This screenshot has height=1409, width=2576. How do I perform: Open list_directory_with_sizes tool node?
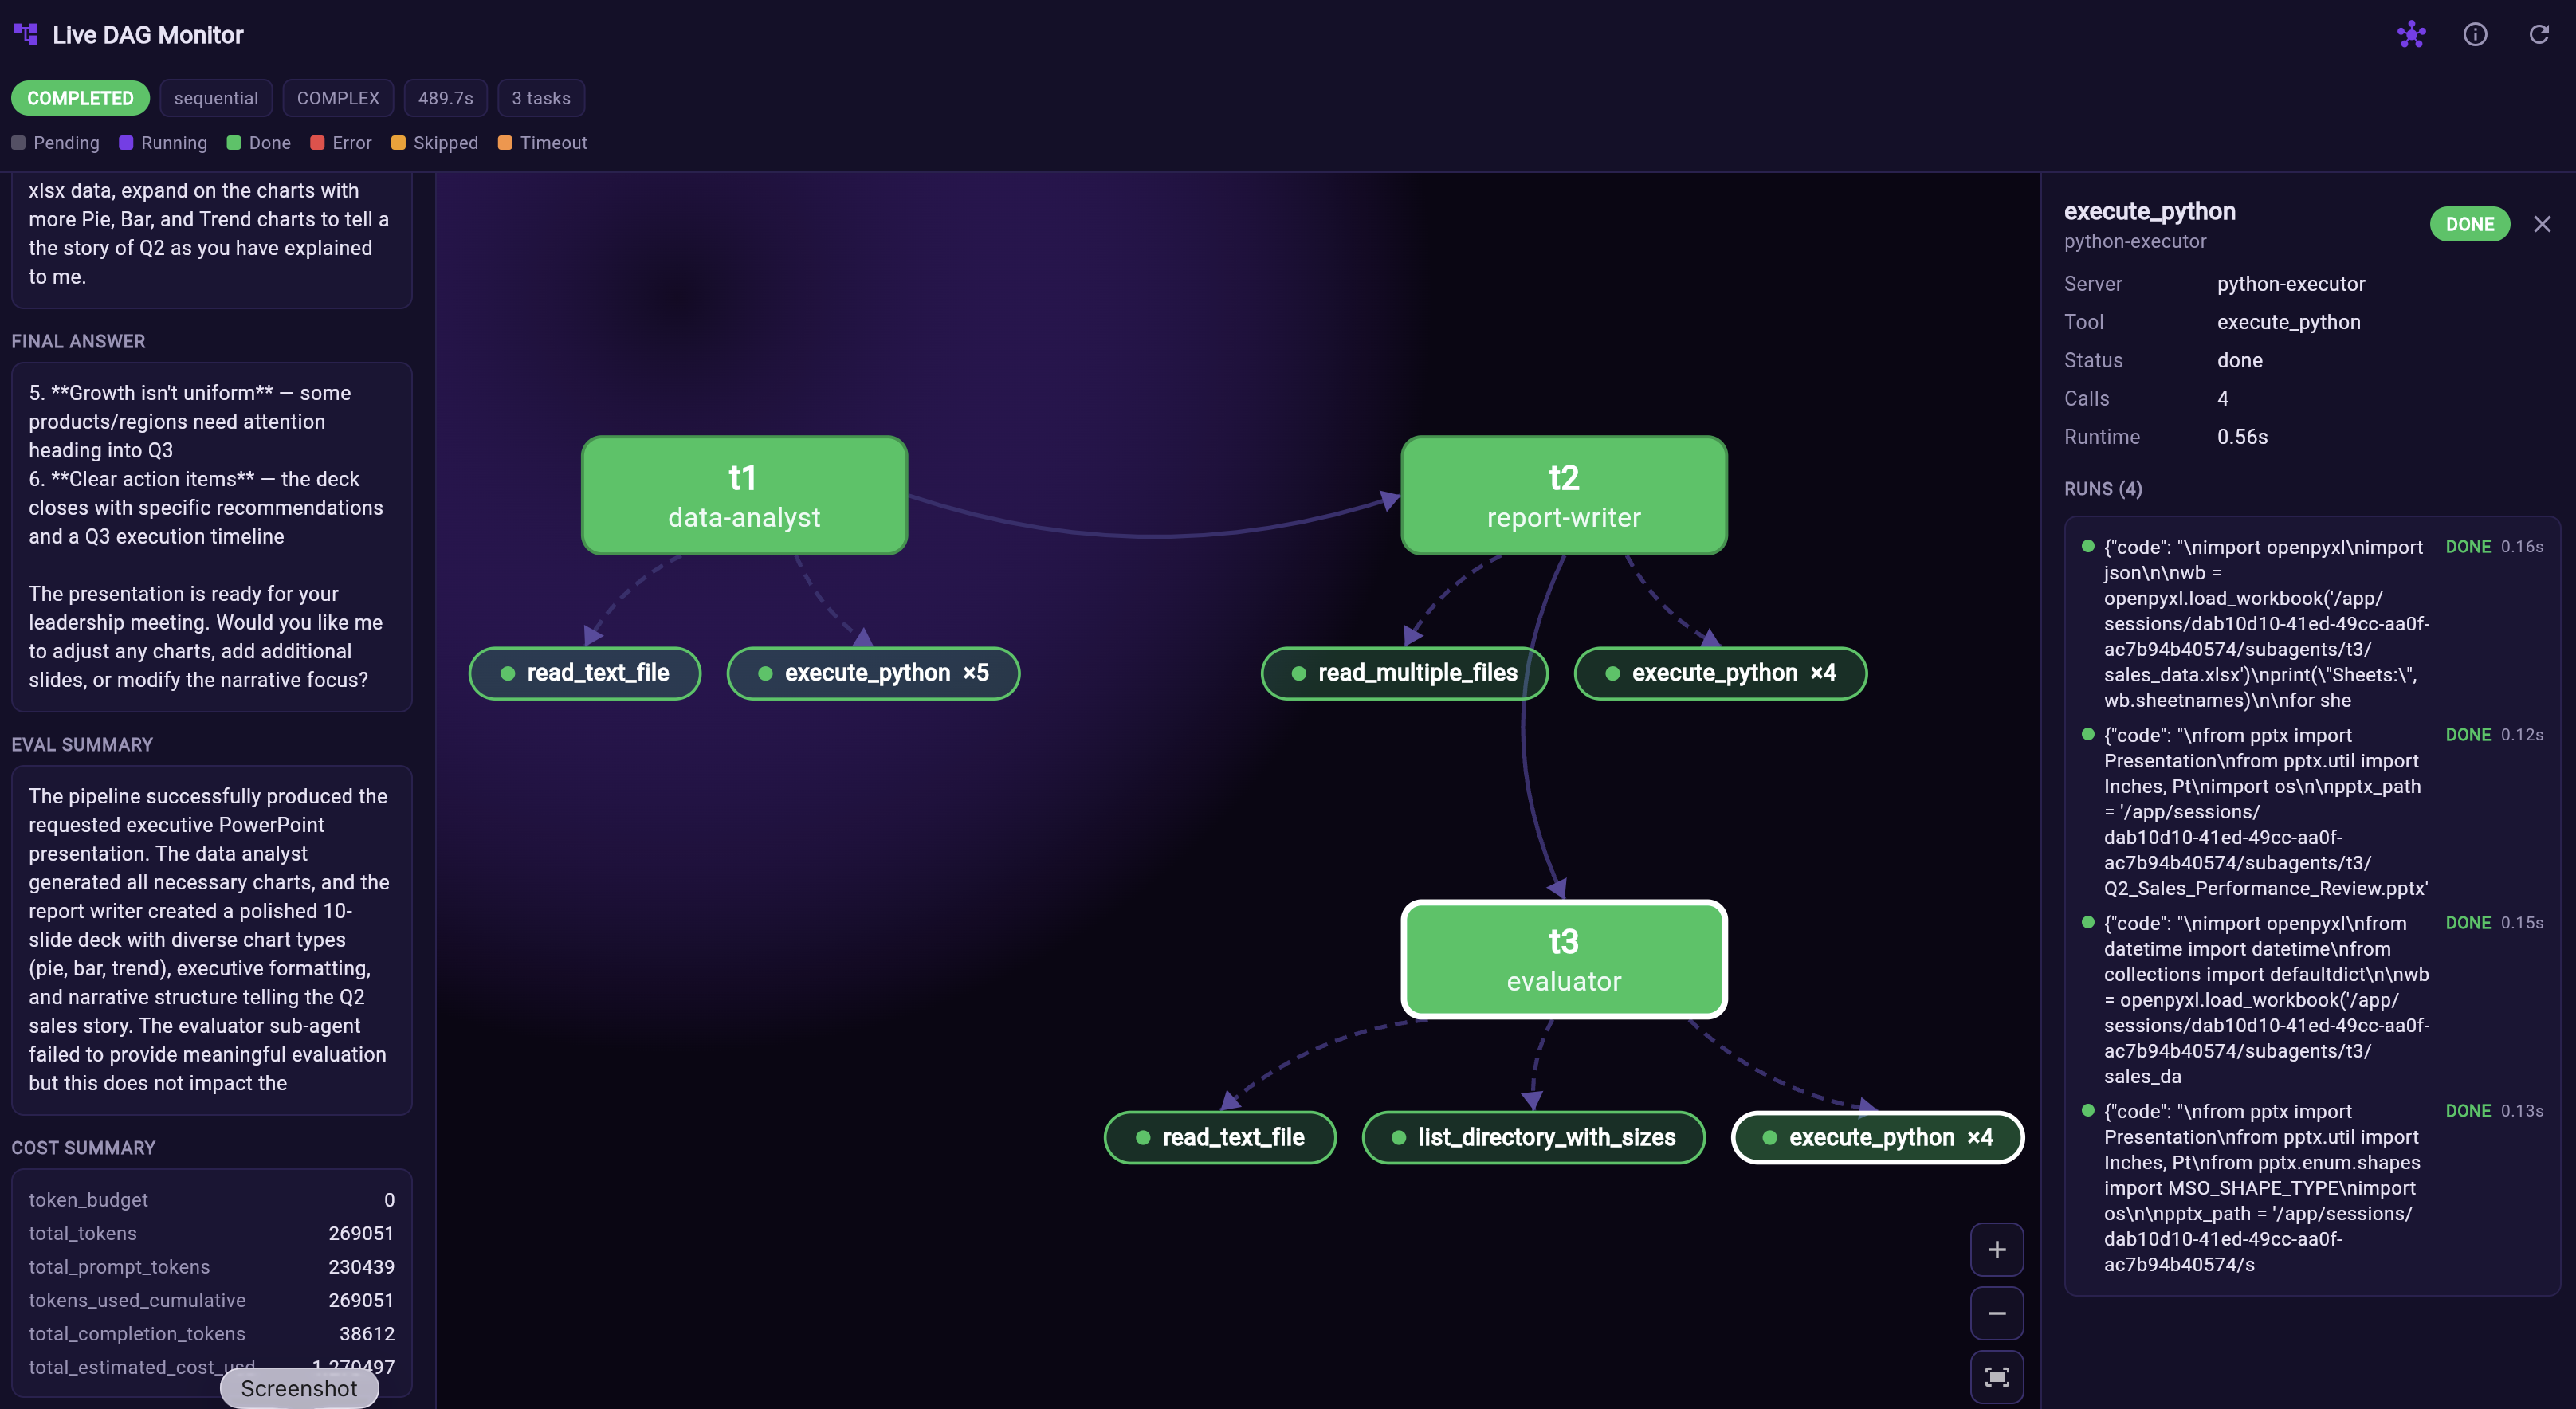[x=1533, y=1137]
